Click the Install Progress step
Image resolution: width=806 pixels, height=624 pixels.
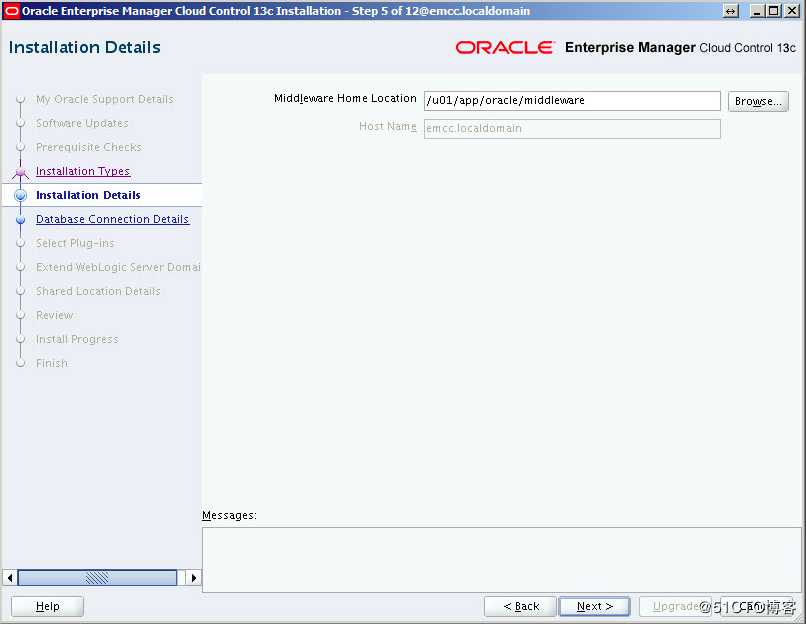(77, 339)
